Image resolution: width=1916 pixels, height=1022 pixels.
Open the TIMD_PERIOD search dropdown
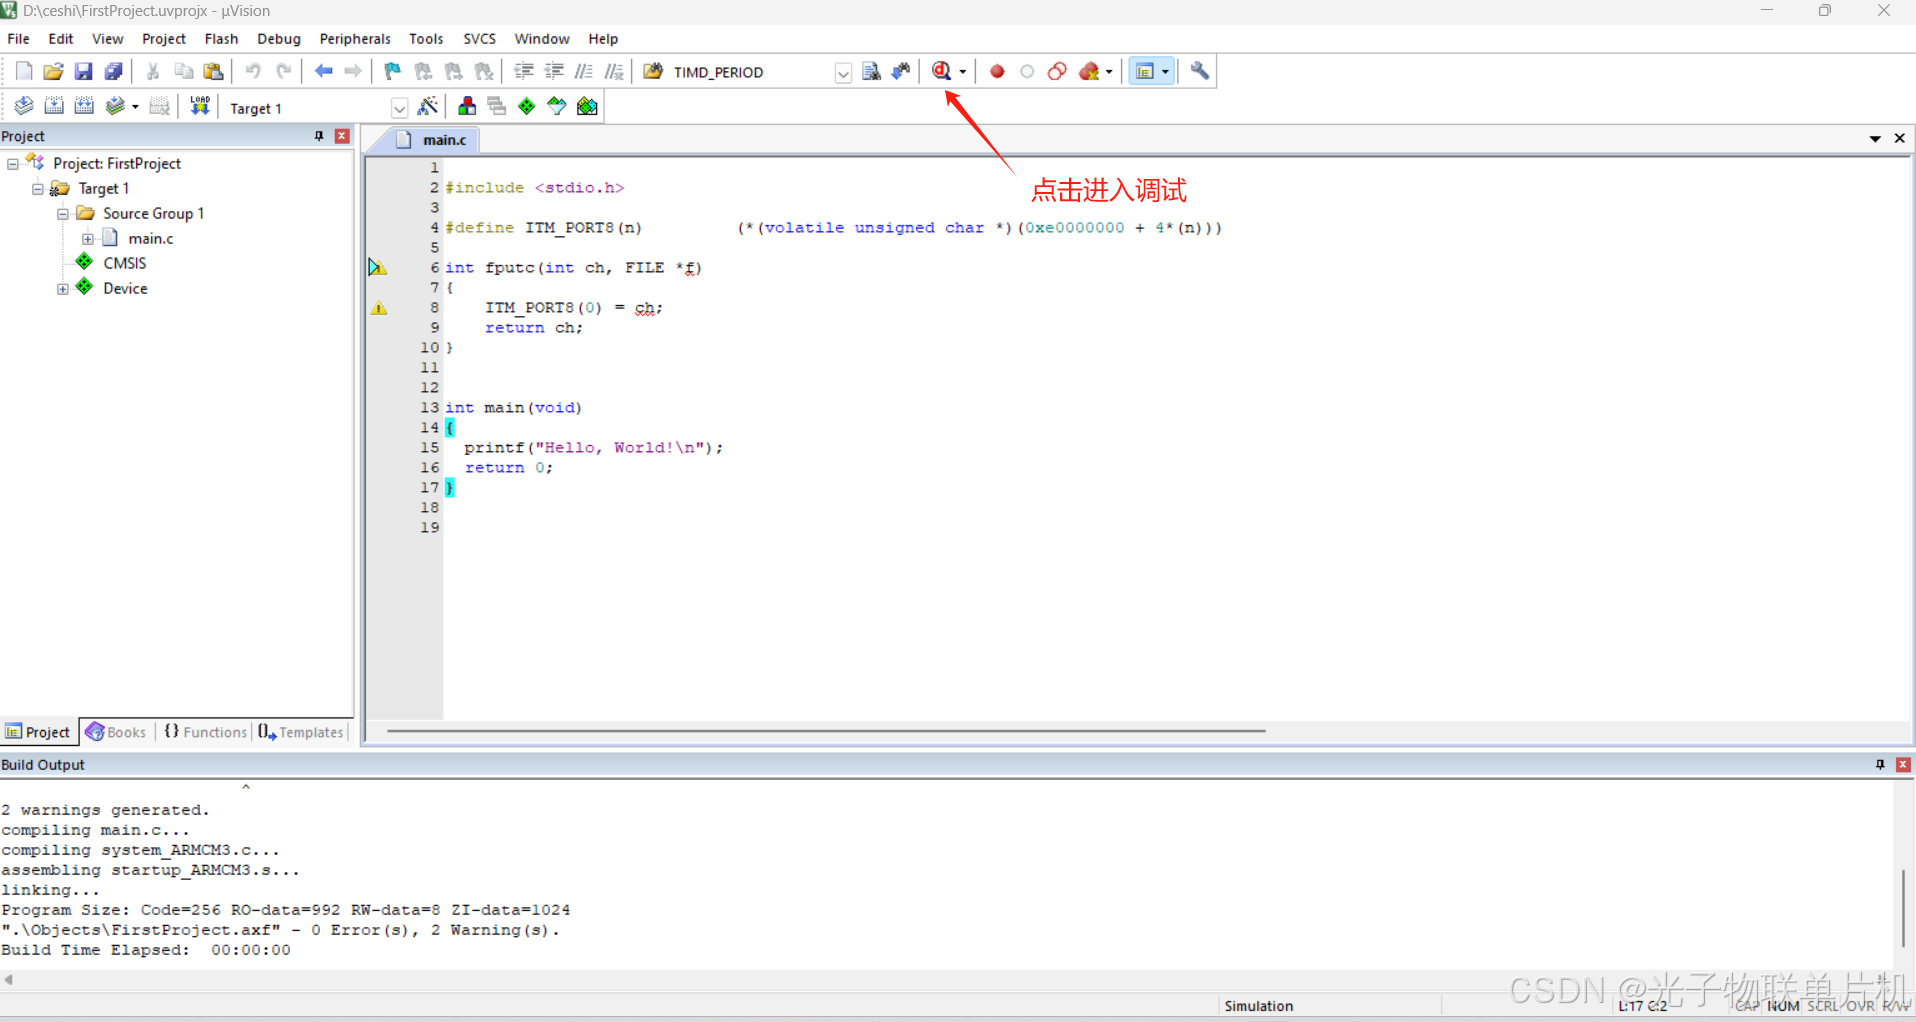tap(843, 72)
